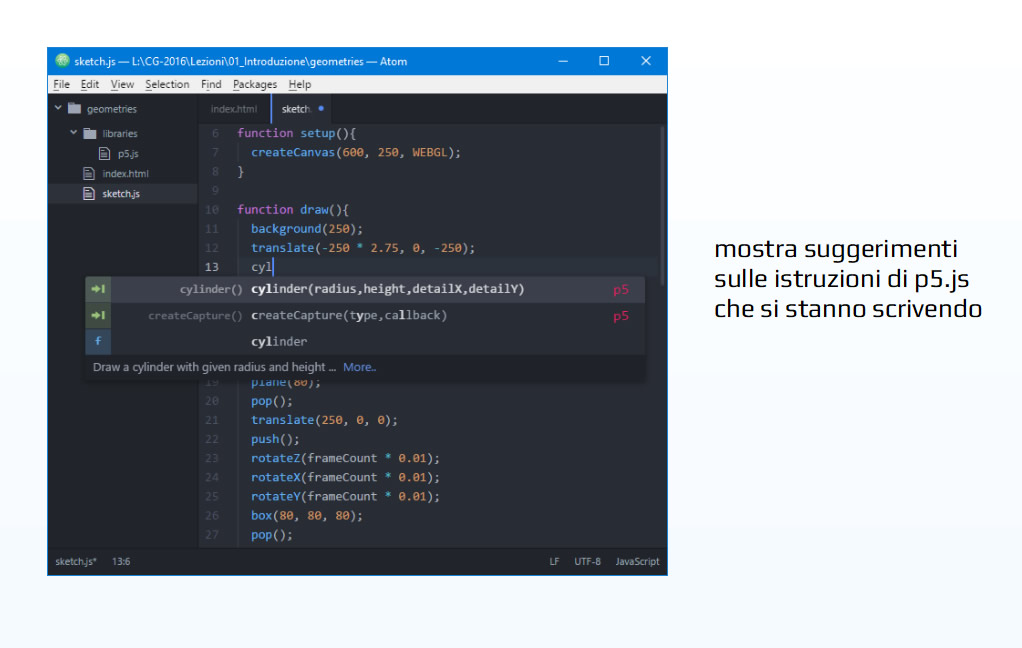Click UTF-8 encoding selector in status bar

point(587,561)
